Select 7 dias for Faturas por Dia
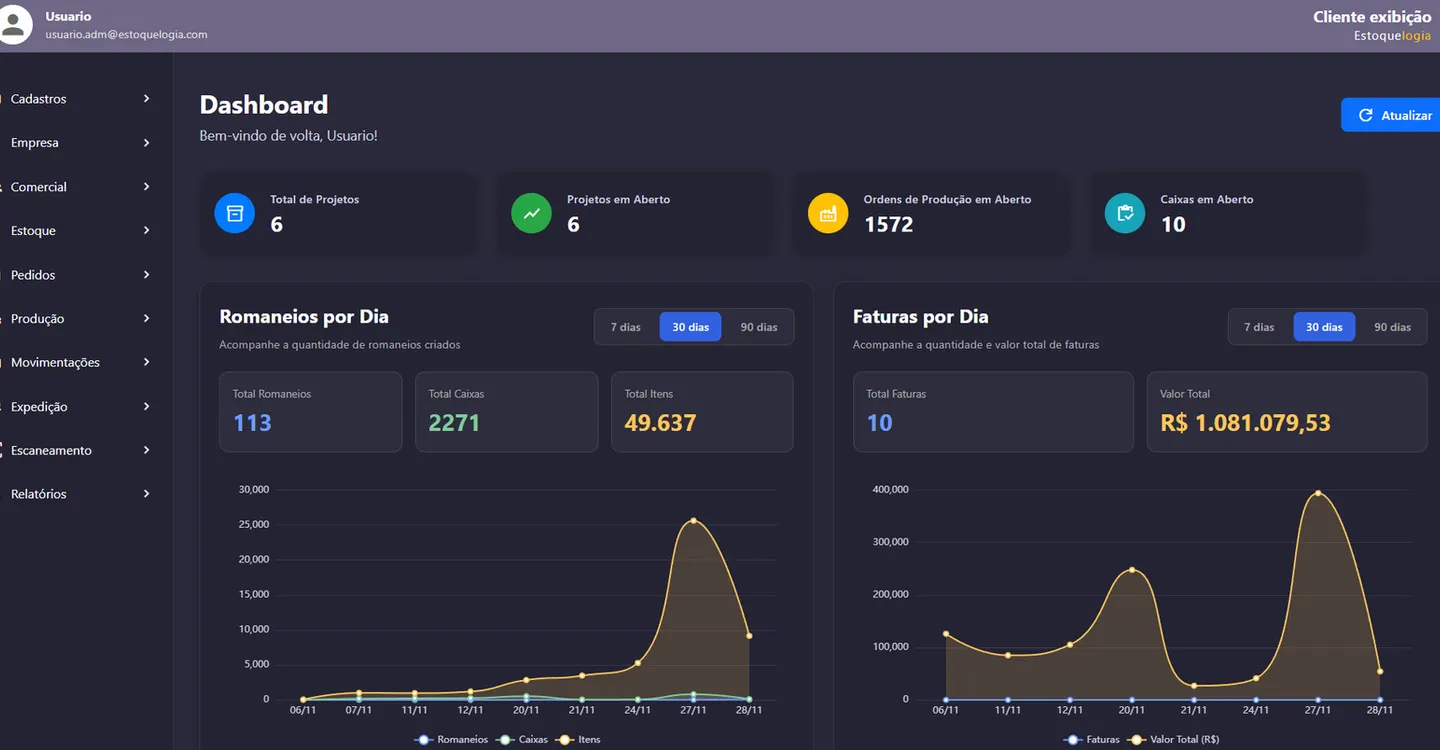 tap(1259, 327)
